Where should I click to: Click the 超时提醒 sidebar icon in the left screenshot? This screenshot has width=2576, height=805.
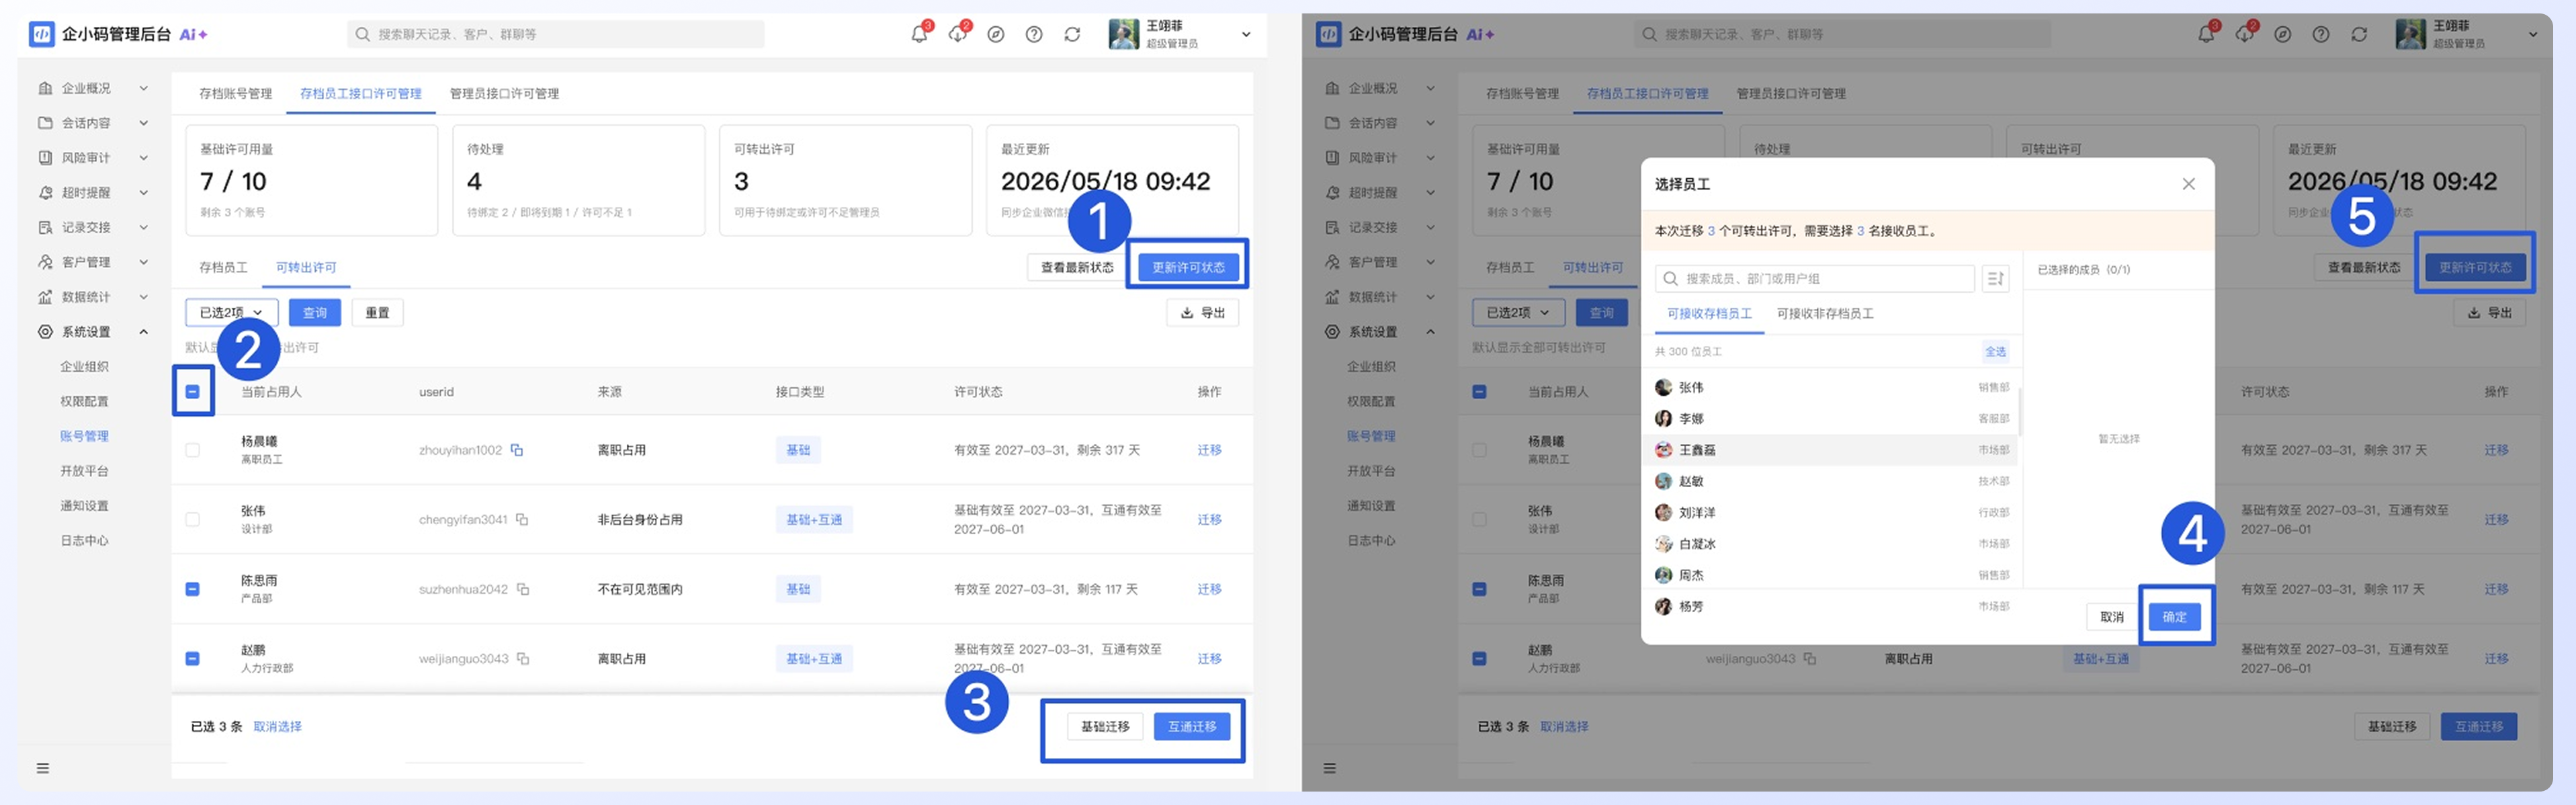pos(45,193)
